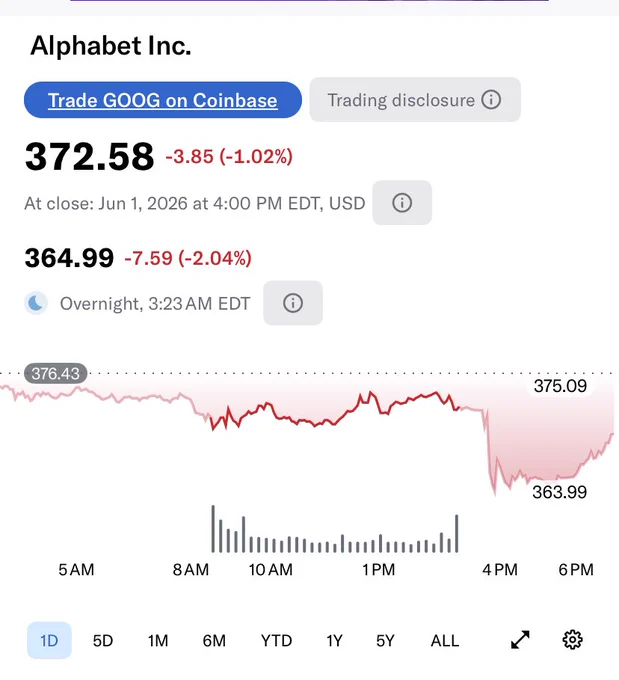Open info icon beside Overnight price time
619x680 pixels.
click(x=293, y=303)
